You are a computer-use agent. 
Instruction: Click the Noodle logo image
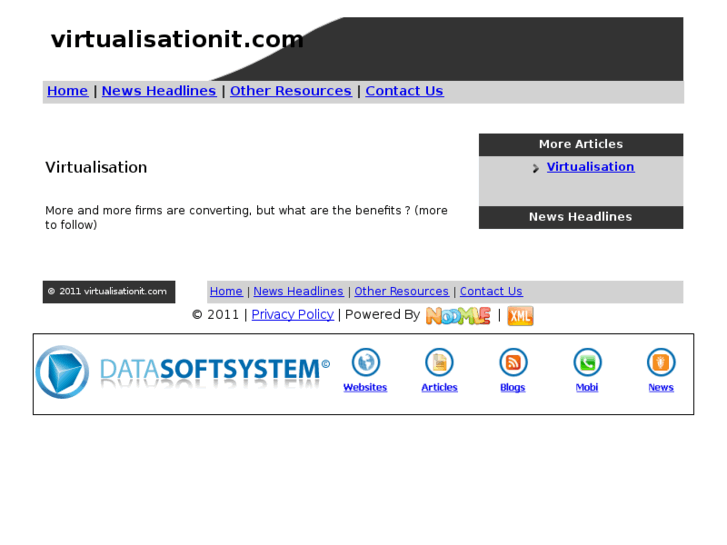[x=458, y=316]
